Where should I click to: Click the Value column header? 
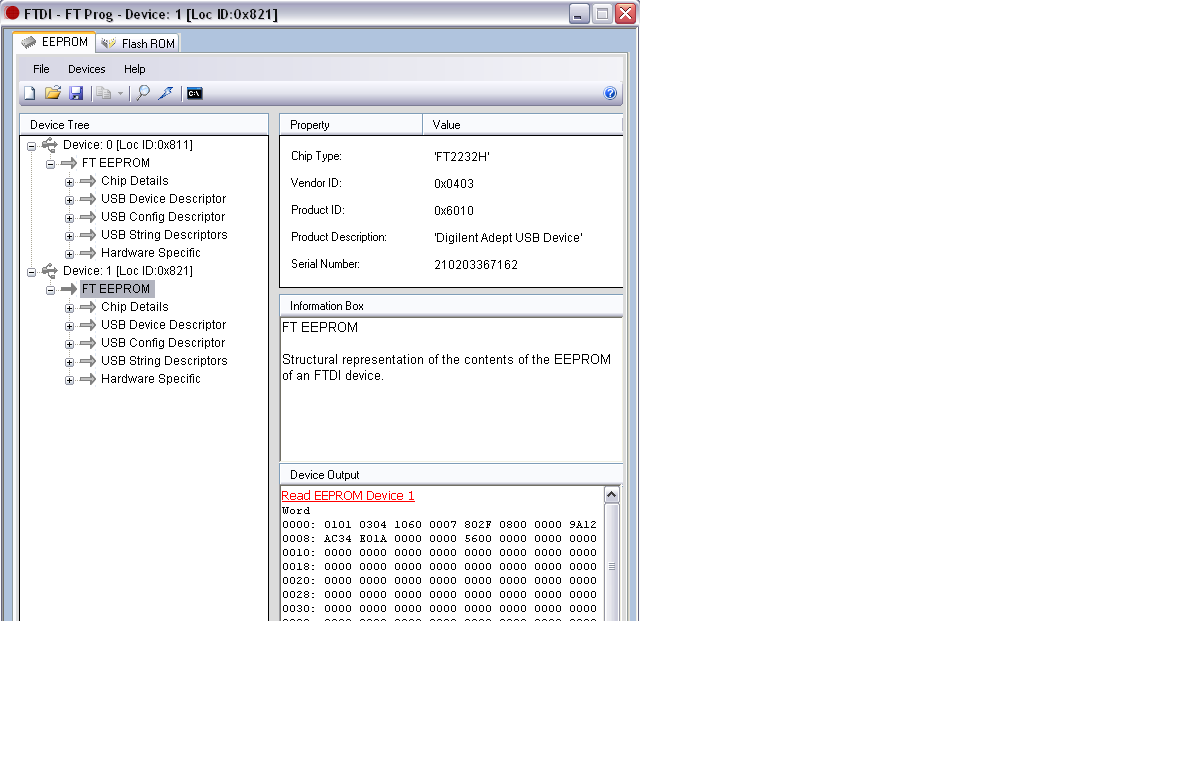coord(523,125)
